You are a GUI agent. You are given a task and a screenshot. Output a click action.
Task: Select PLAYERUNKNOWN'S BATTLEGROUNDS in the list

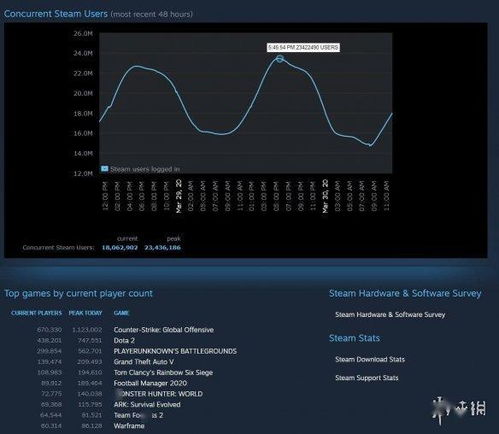click(175, 351)
